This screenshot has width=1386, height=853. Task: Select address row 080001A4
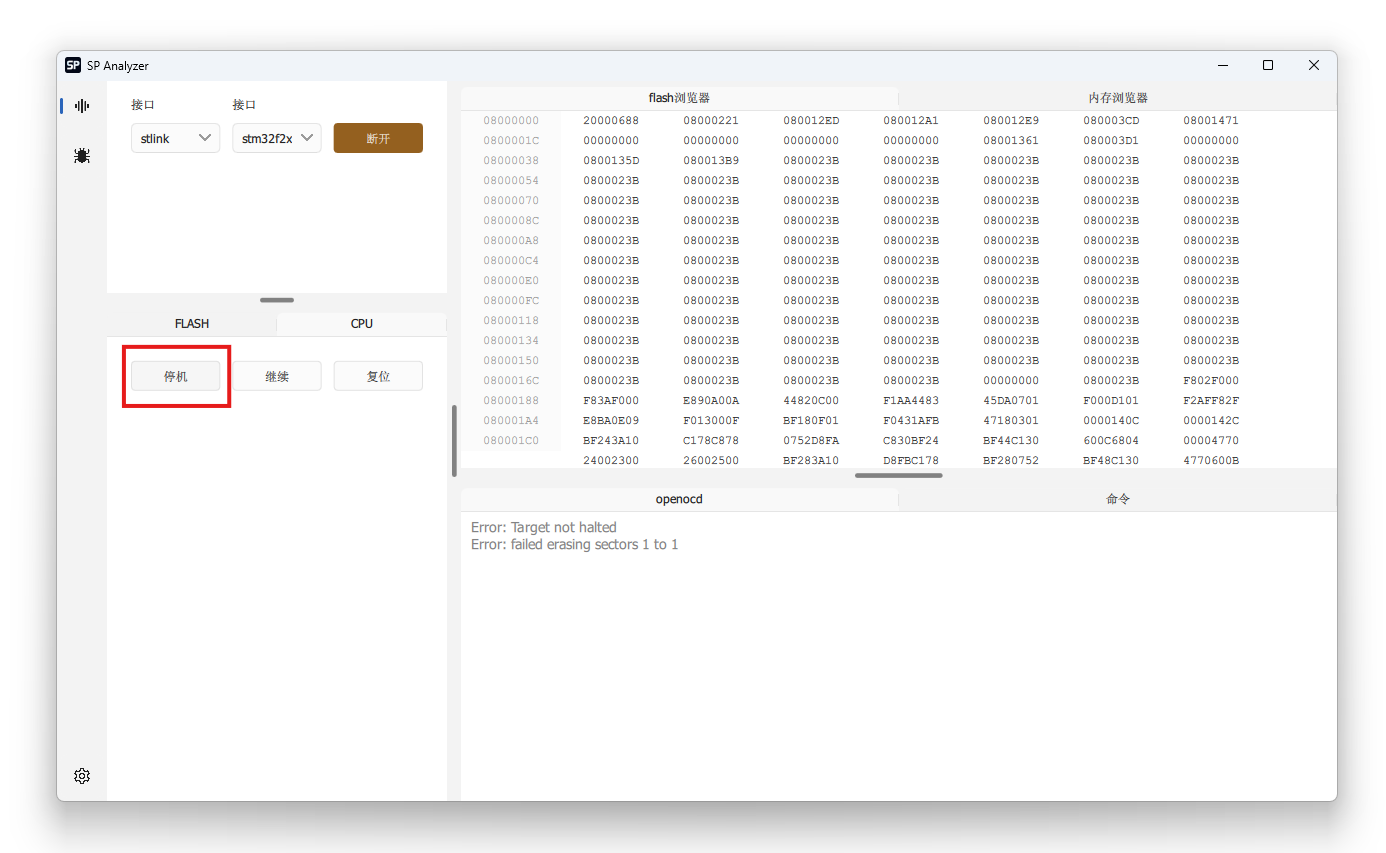(x=511, y=420)
